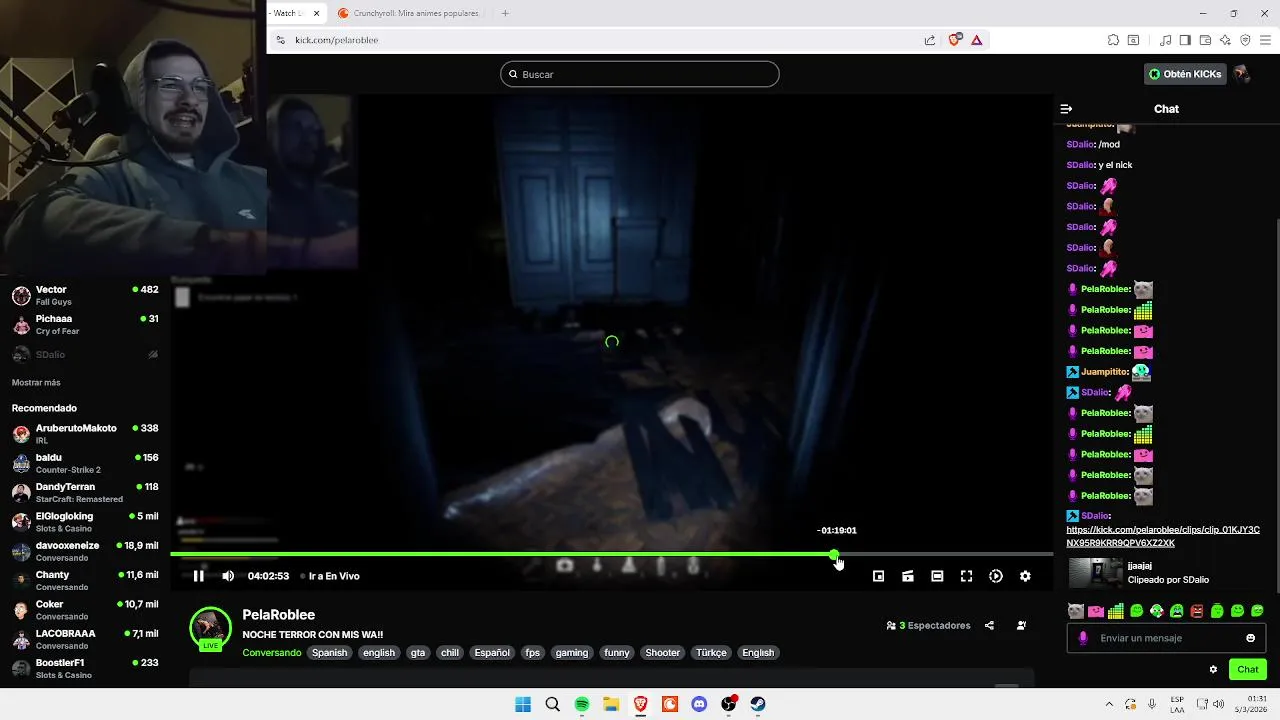
Task: Open the browser hamburger main menu
Action: [1266, 40]
